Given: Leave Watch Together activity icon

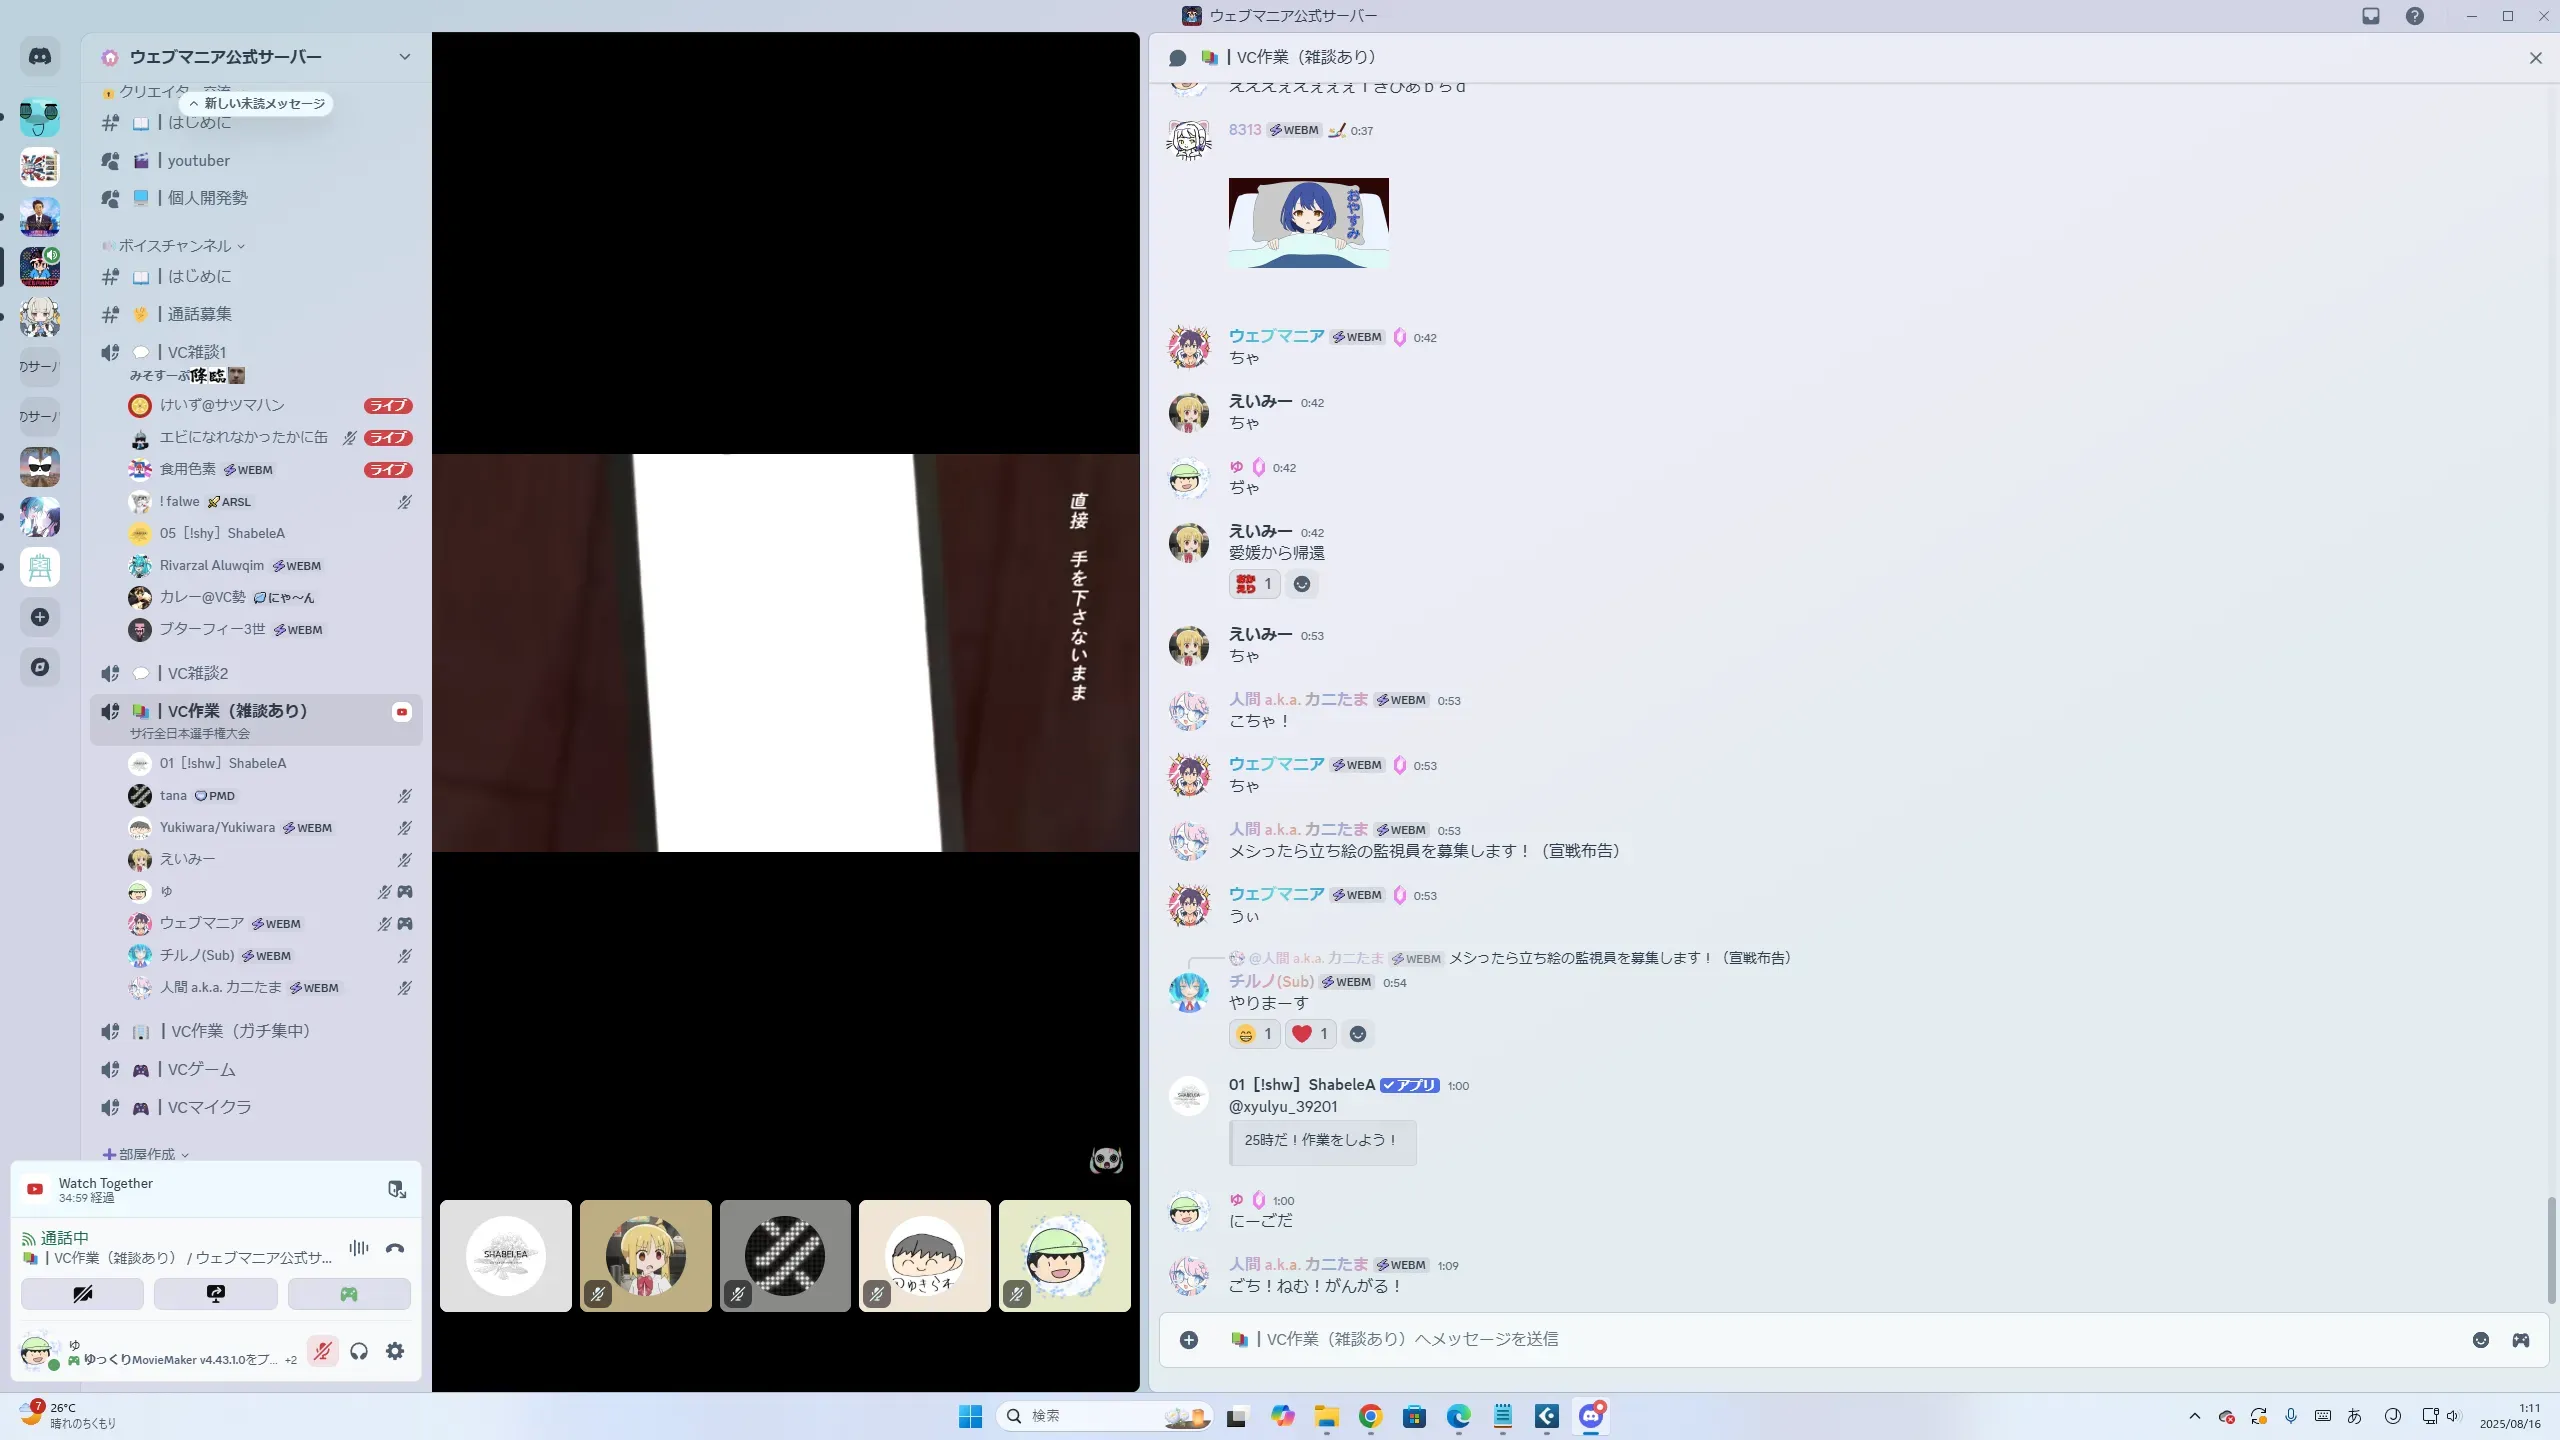Looking at the screenshot, I should [397, 1189].
